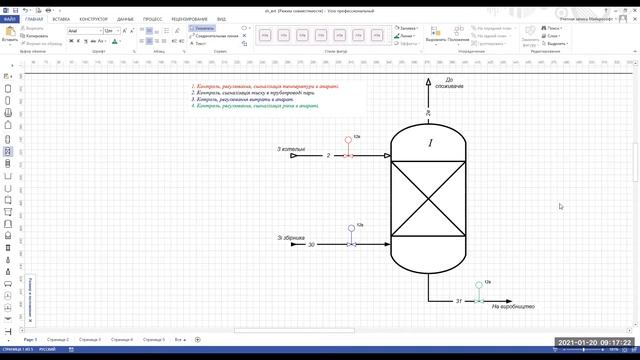Click the Paste clipboard icon

[10, 32]
